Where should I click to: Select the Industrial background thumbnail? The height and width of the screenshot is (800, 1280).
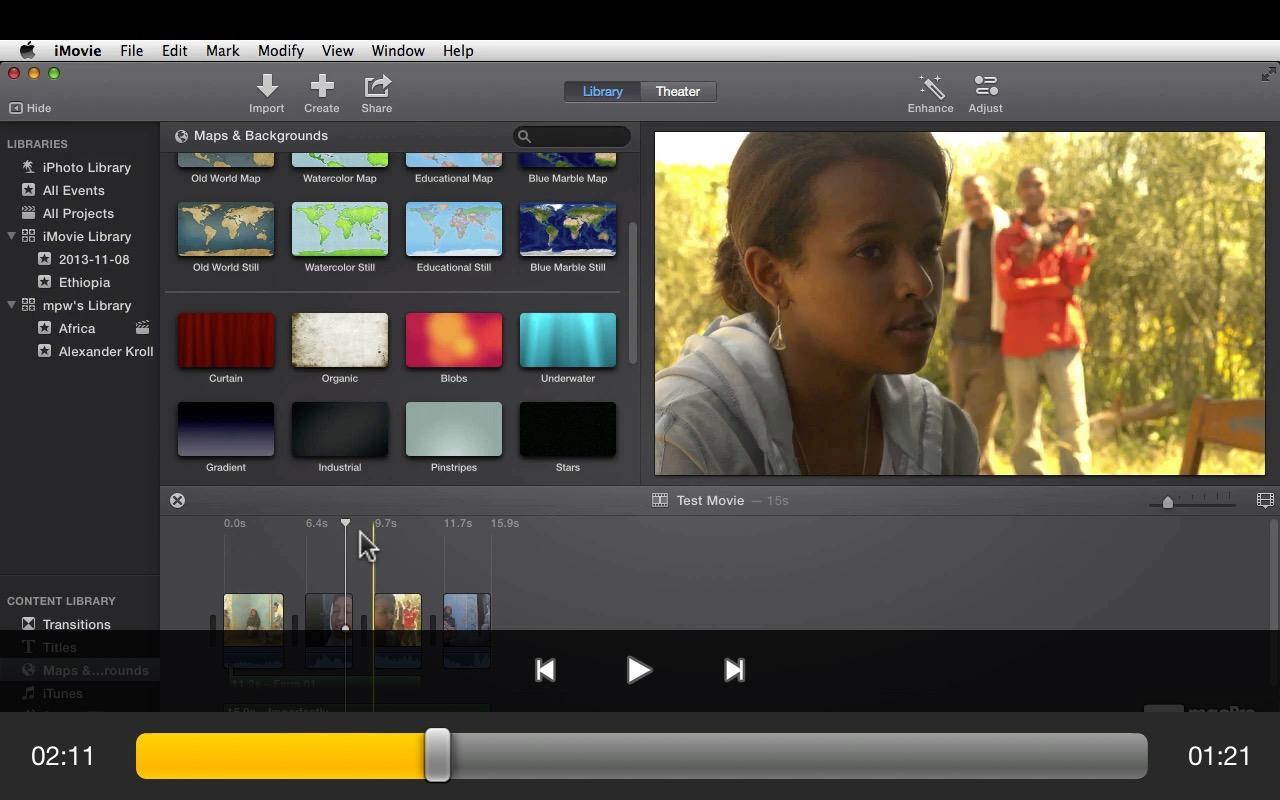340,429
